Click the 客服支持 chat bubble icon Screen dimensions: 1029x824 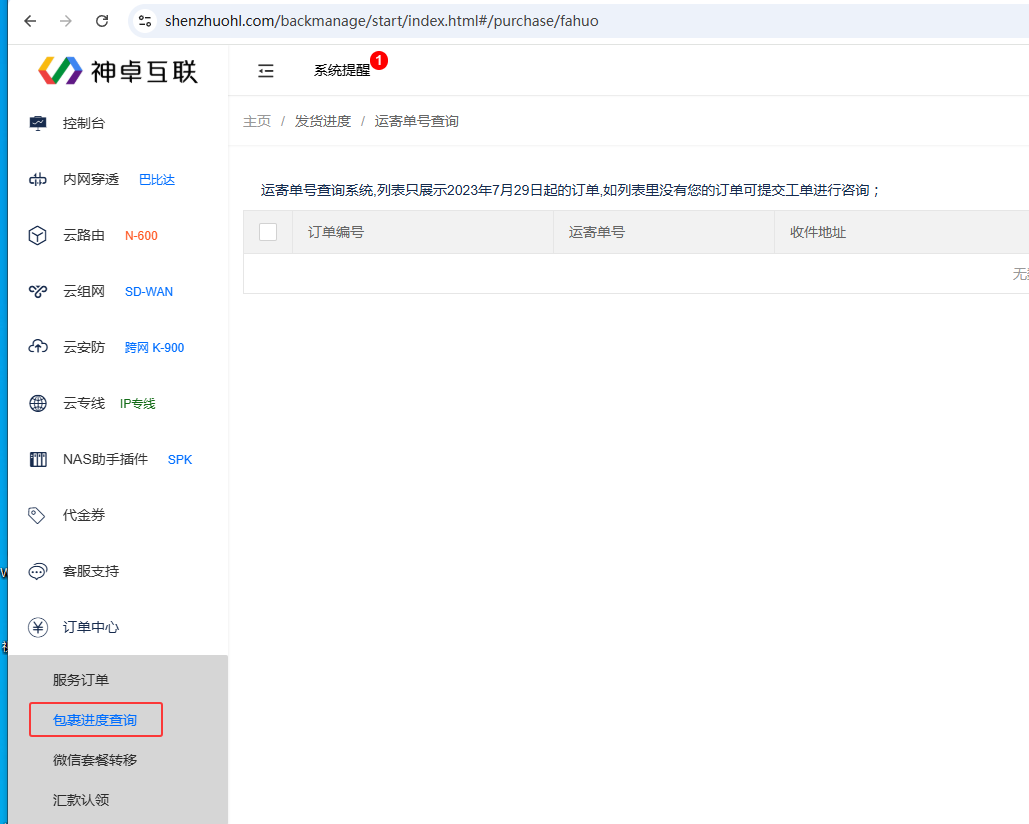point(38,572)
